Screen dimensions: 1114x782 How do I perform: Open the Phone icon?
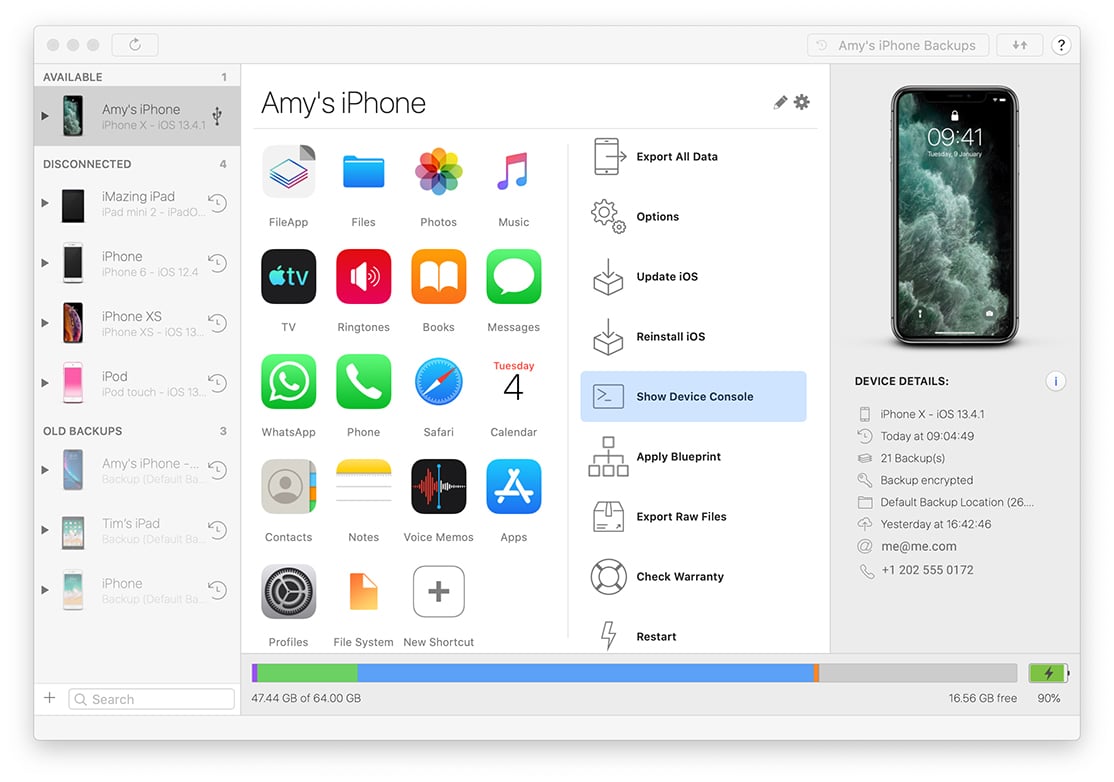coord(364,382)
